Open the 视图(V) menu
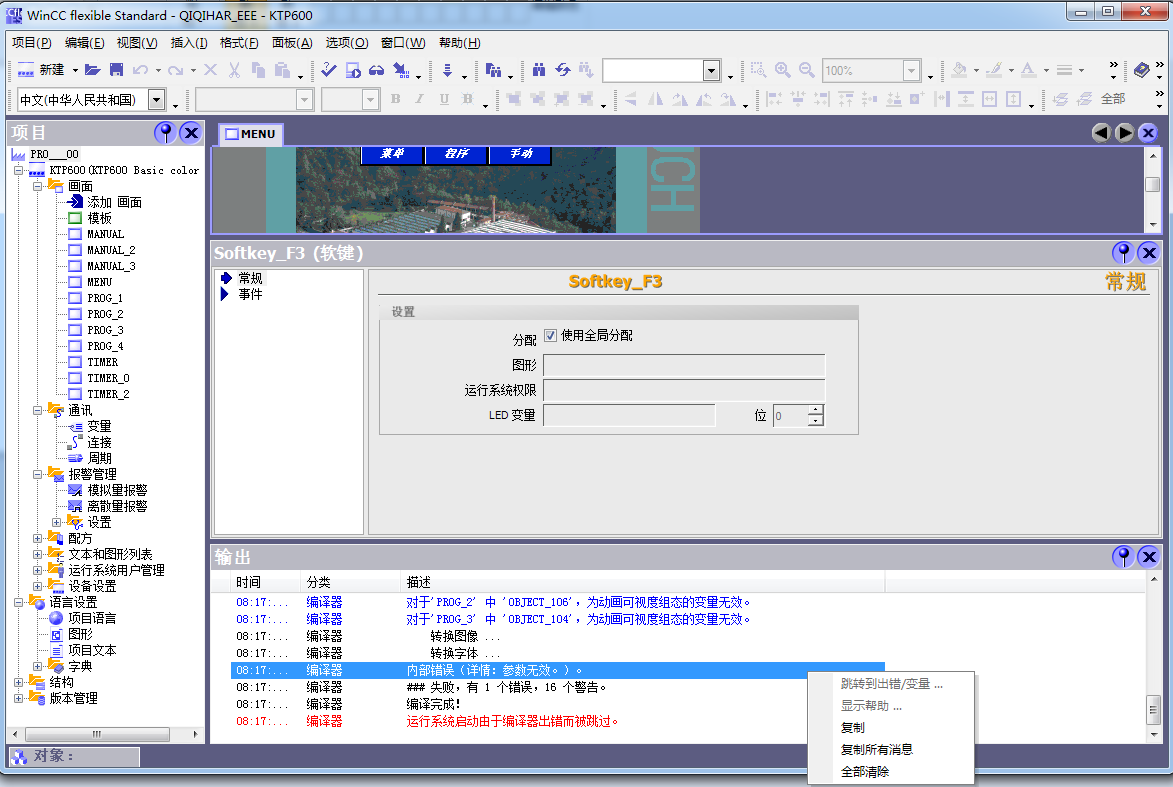 pos(137,43)
